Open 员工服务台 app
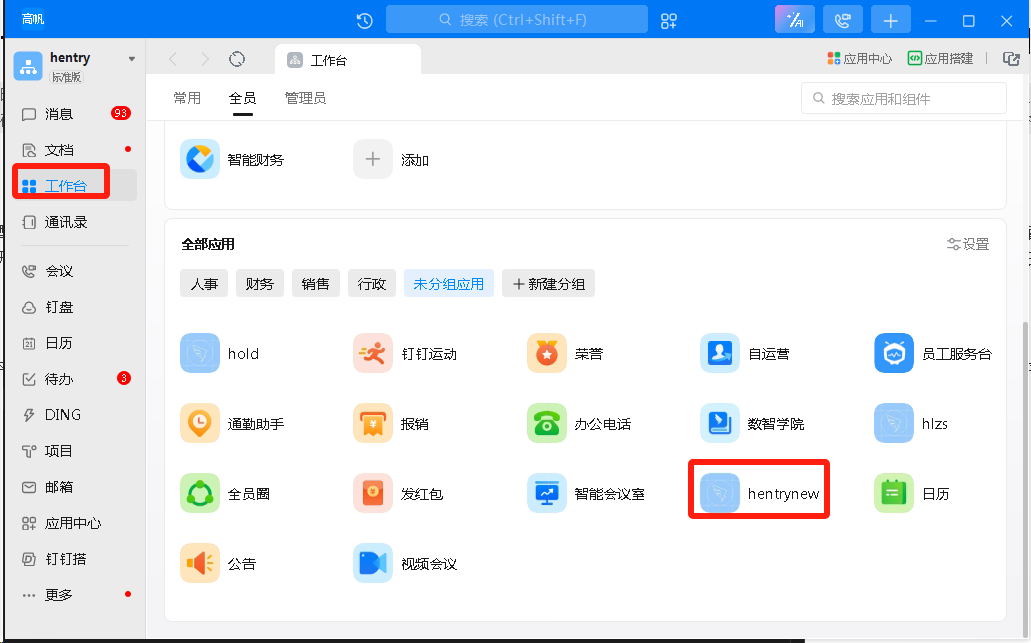Image resolution: width=1031 pixels, height=643 pixels. [894, 354]
